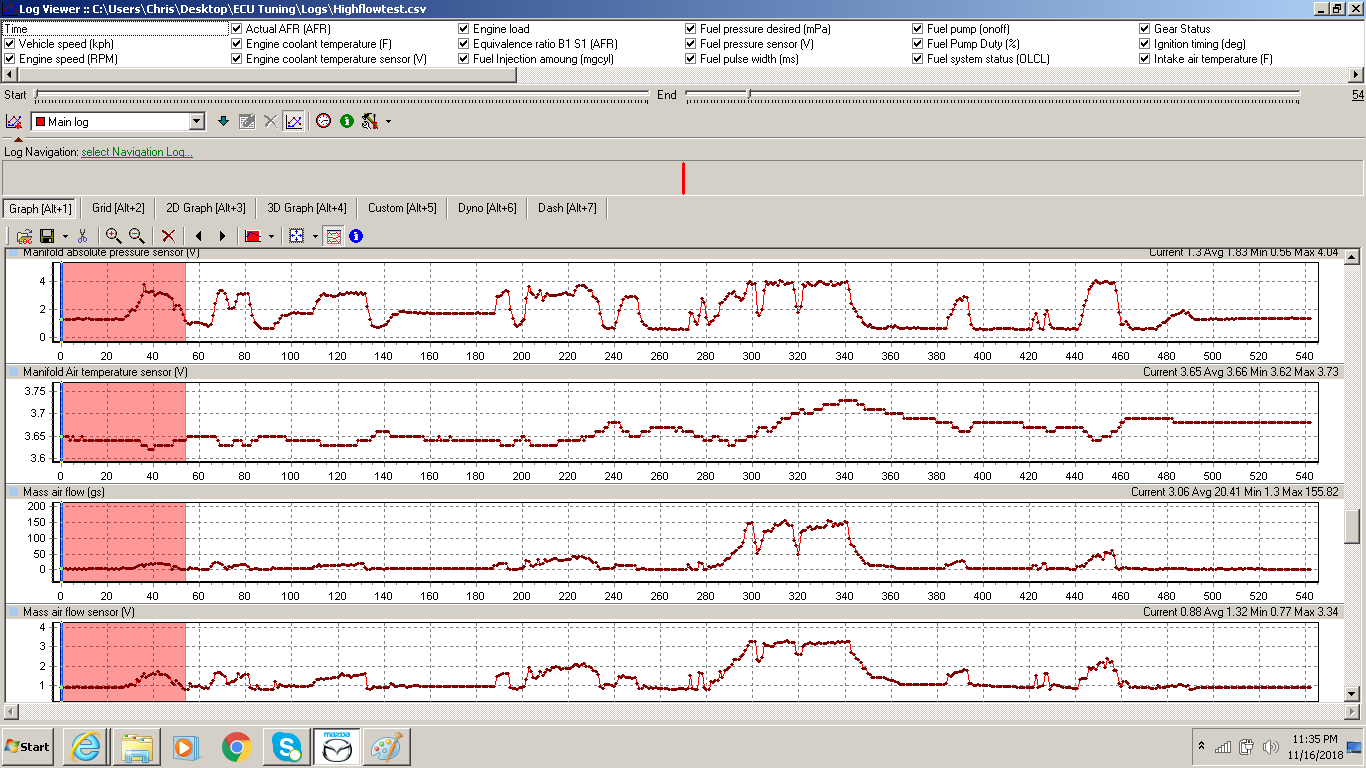Toggle Fuel Pump Duty (%) checkbox
The height and width of the screenshot is (768, 1366).
pyautogui.click(x=918, y=44)
